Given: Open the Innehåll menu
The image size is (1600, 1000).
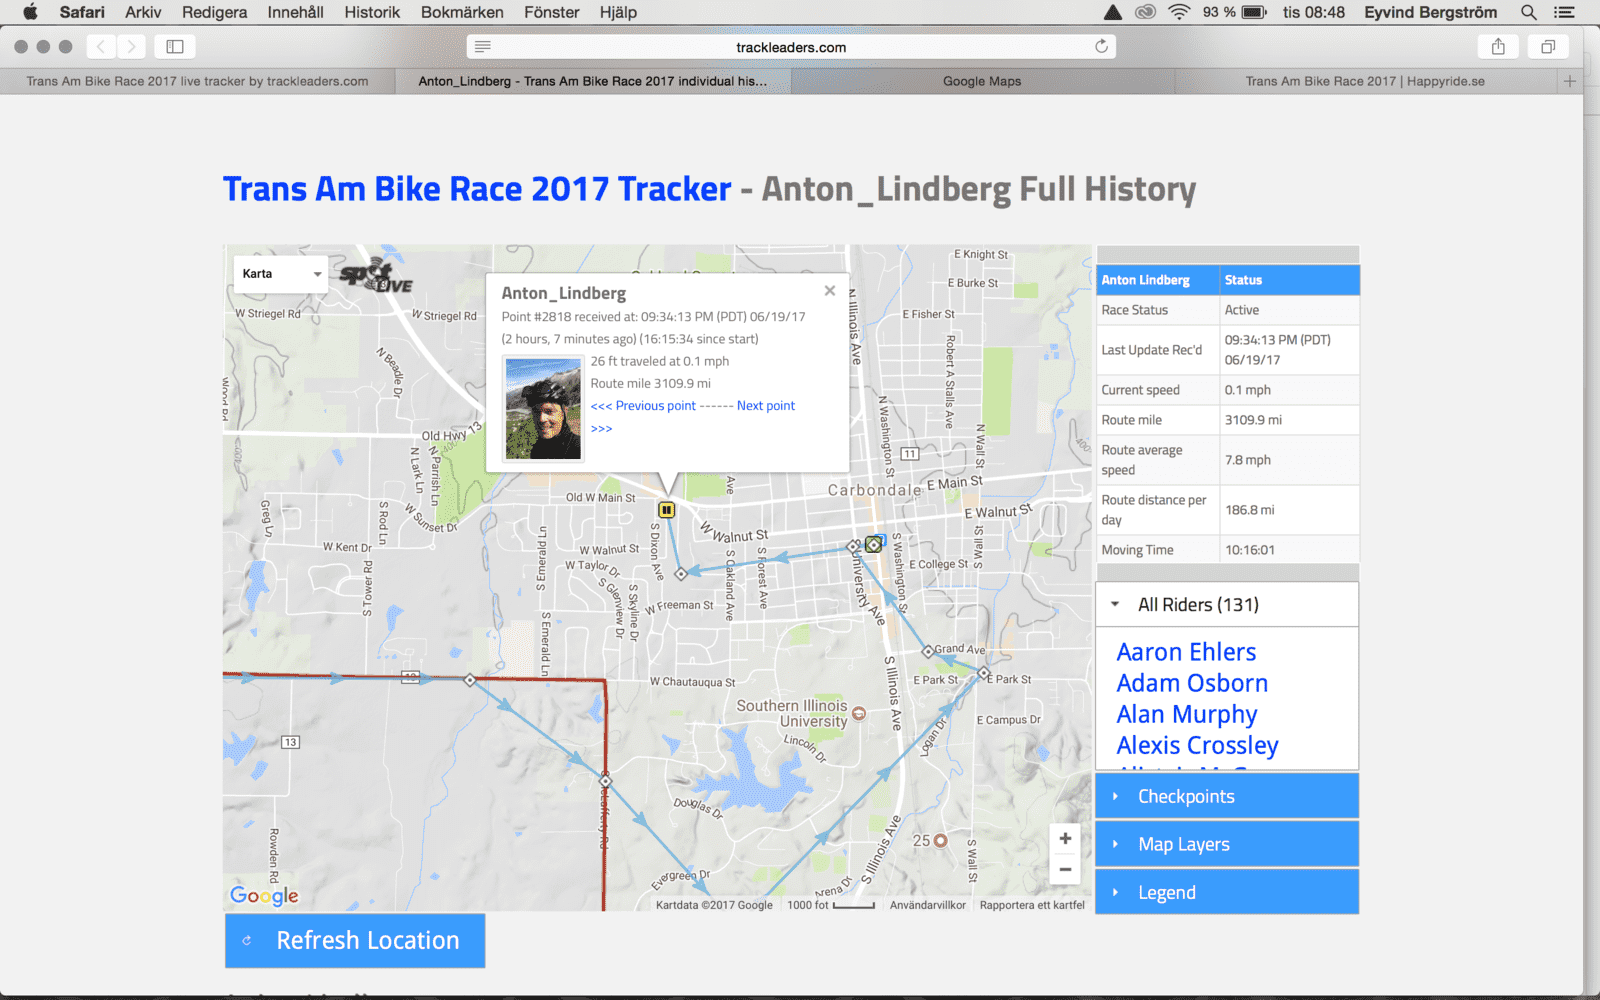Looking at the screenshot, I should coord(295,12).
